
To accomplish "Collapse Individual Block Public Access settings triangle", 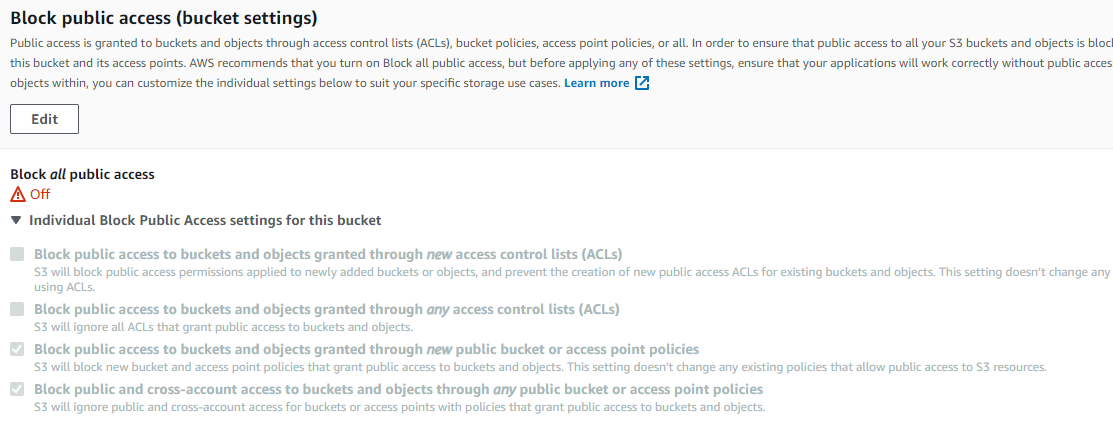I will [16, 220].
